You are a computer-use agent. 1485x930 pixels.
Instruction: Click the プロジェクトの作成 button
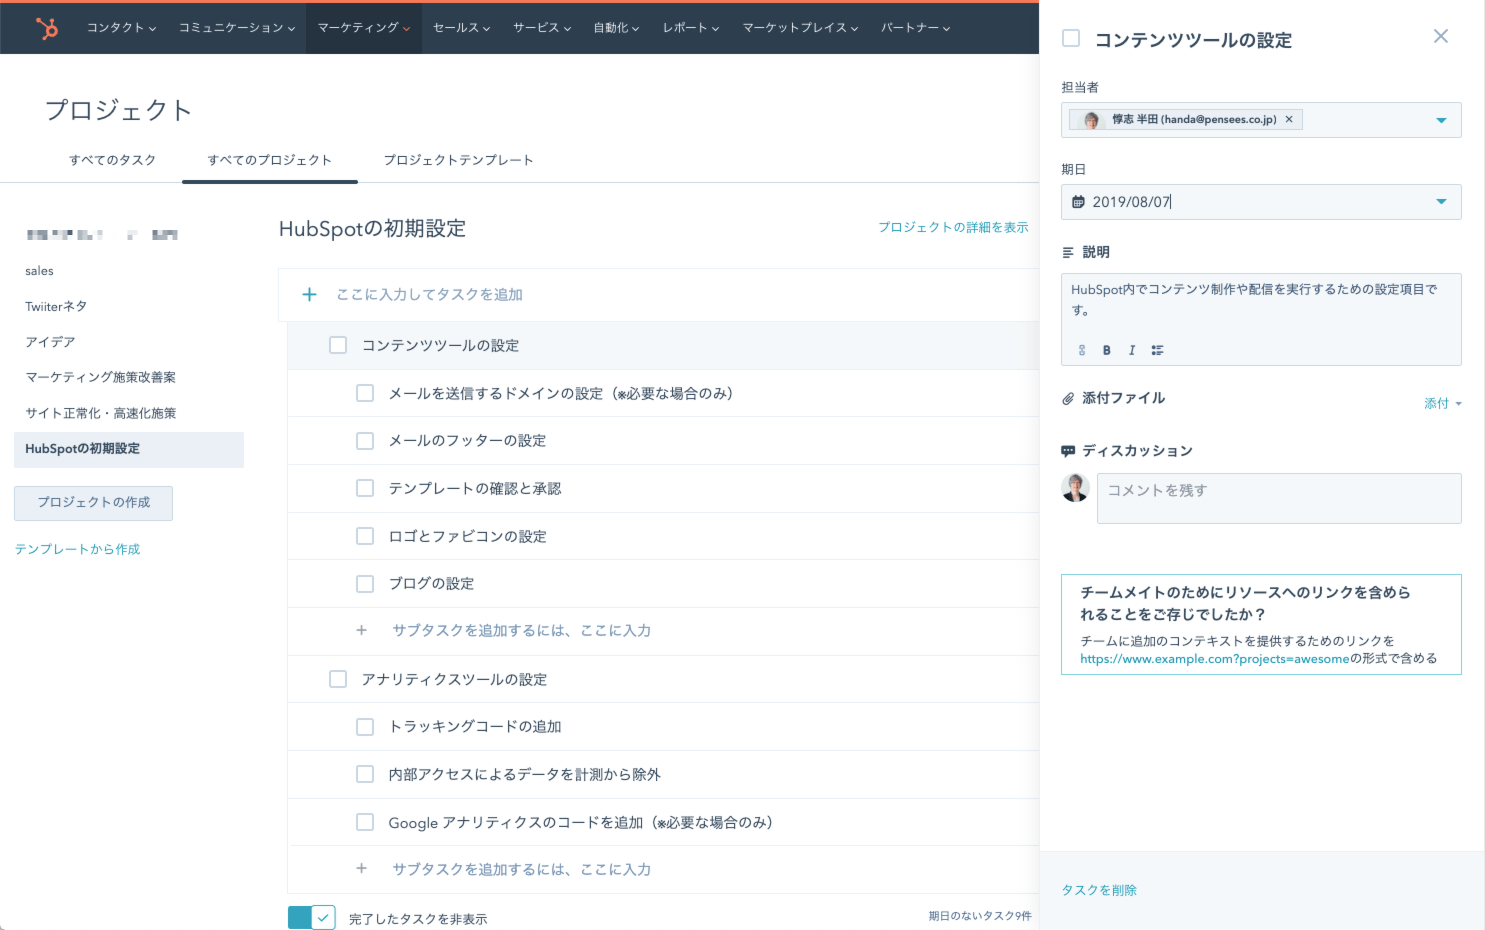(93, 503)
